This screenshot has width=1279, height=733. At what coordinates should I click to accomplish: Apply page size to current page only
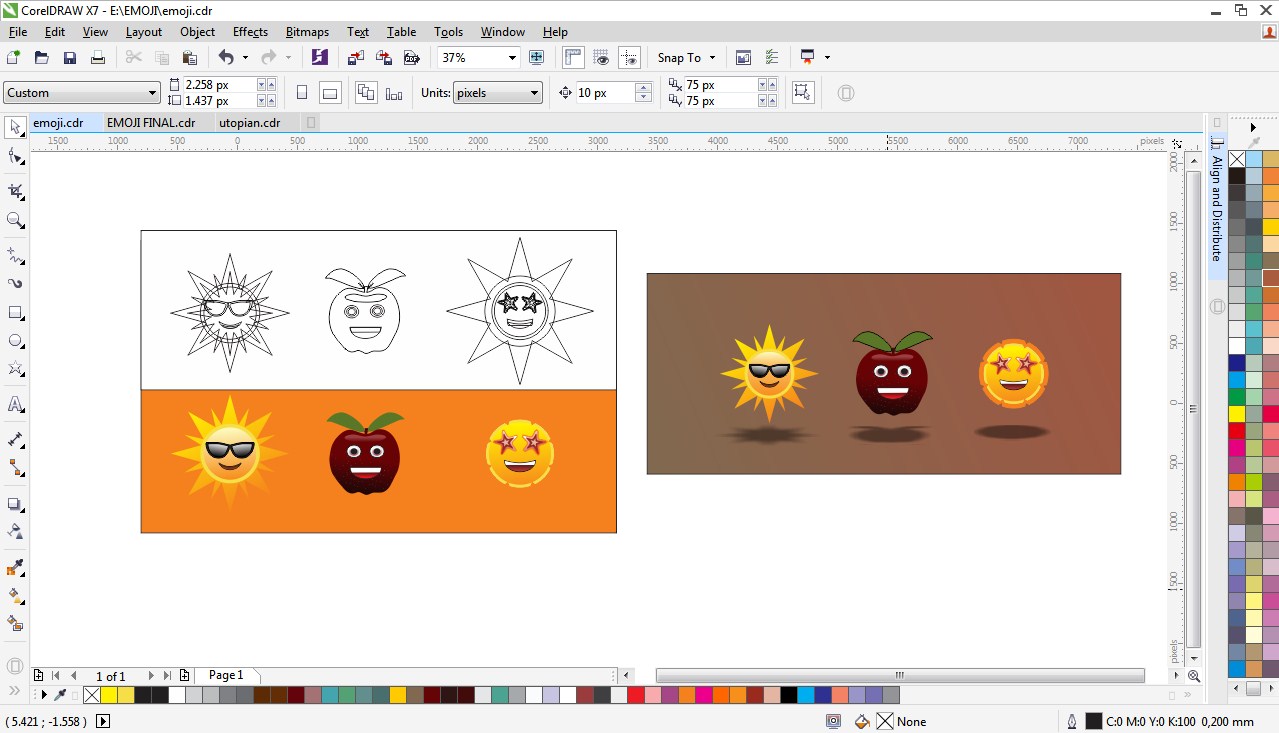pyautogui.click(x=394, y=93)
